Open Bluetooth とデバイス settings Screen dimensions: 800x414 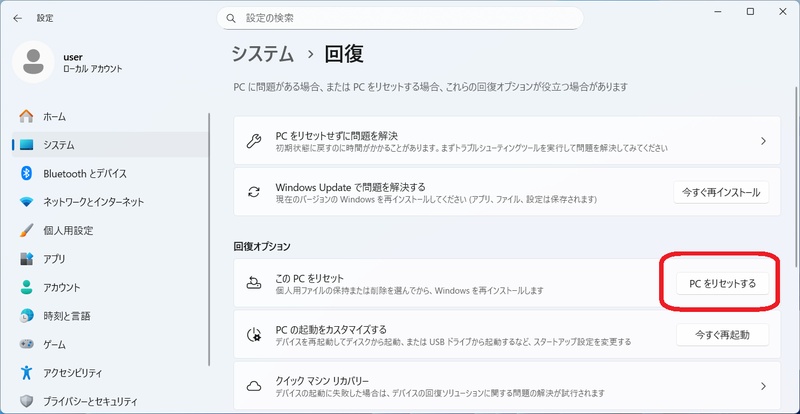110,174
